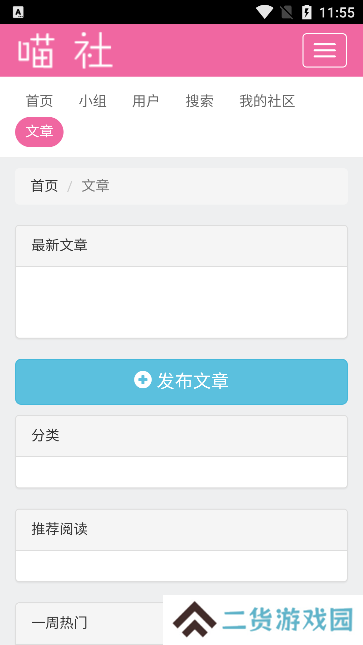Tap the 推荐阅读 panel header
This screenshot has width=363, height=645.
[182, 530]
